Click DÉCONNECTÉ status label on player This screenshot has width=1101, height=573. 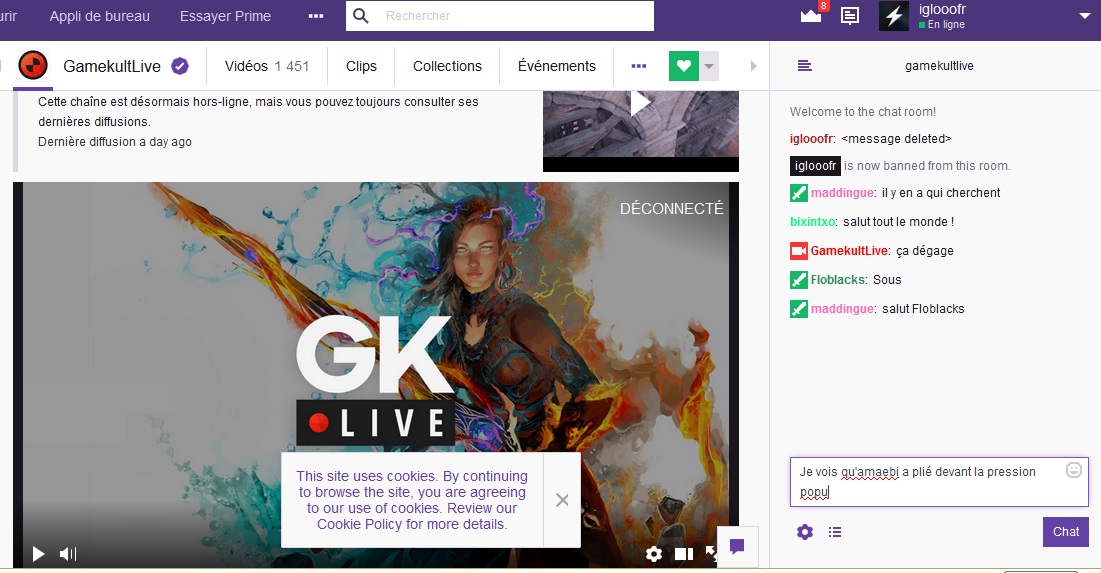pyautogui.click(x=671, y=209)
